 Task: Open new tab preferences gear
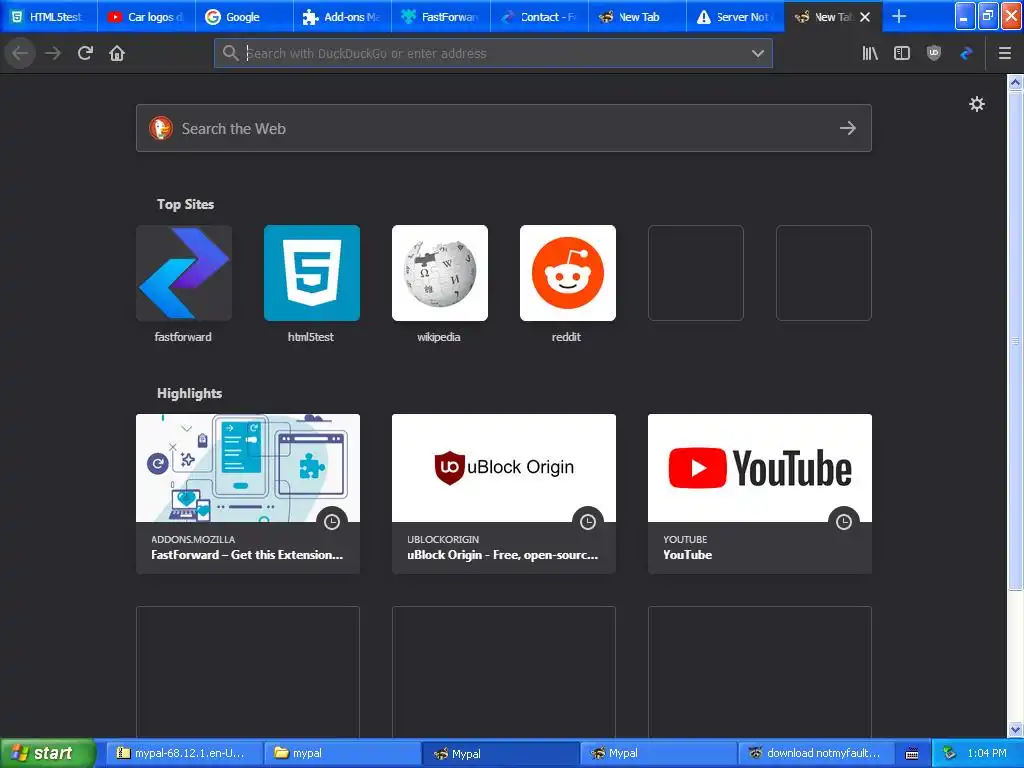[976, 104]
